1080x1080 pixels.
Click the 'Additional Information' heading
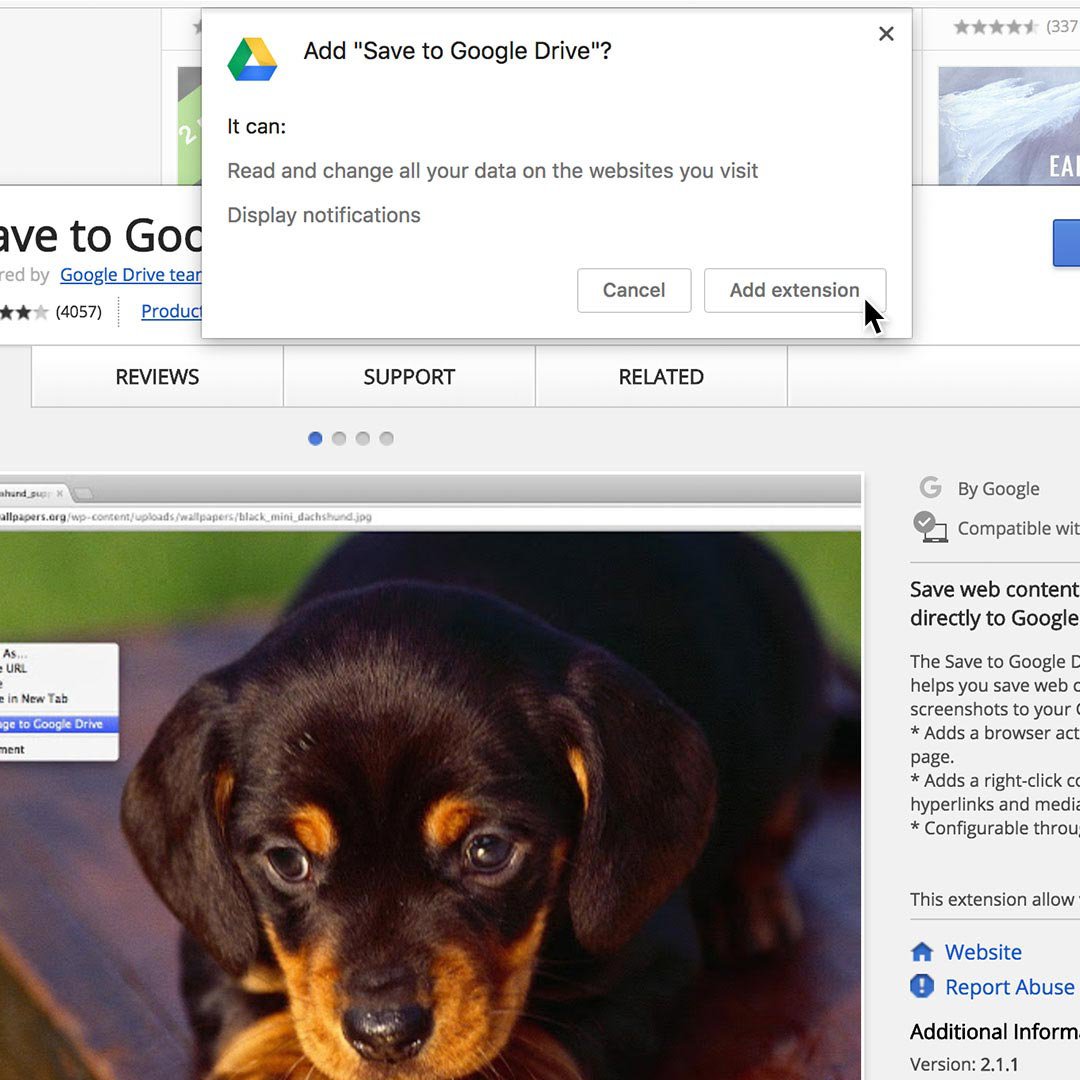tap(995, 1032)
